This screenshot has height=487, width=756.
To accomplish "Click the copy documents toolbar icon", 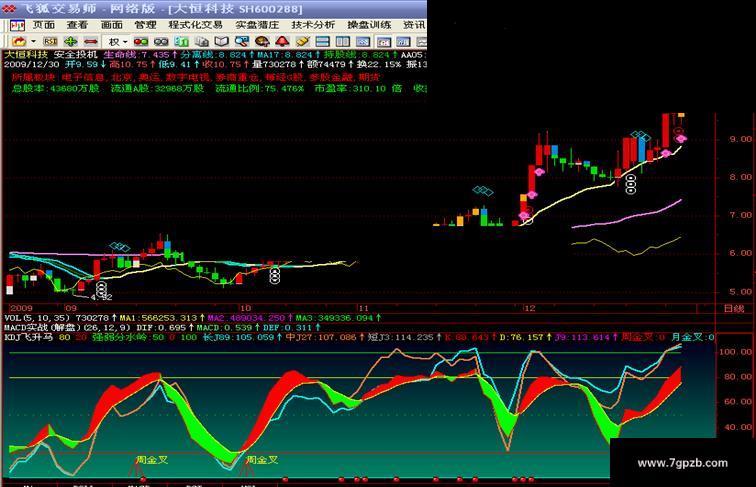I will (x=202, y=42).
